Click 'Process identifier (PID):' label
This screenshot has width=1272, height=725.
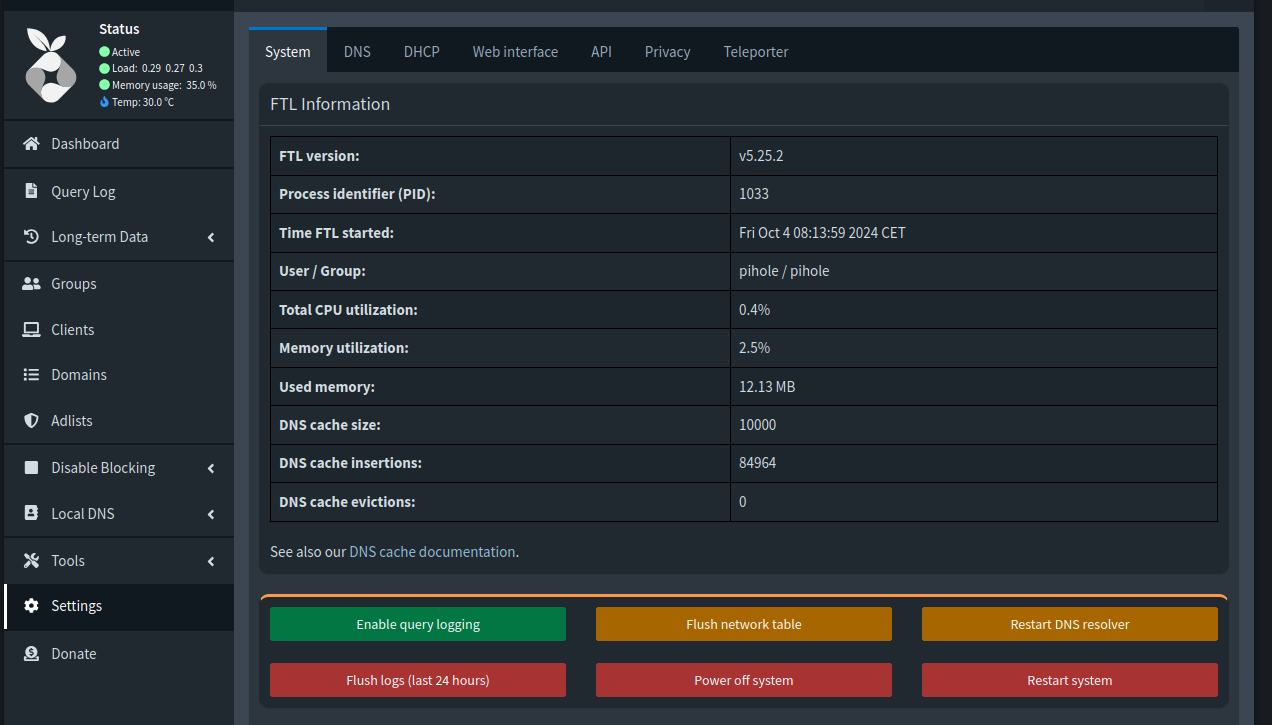pos(357,194)
